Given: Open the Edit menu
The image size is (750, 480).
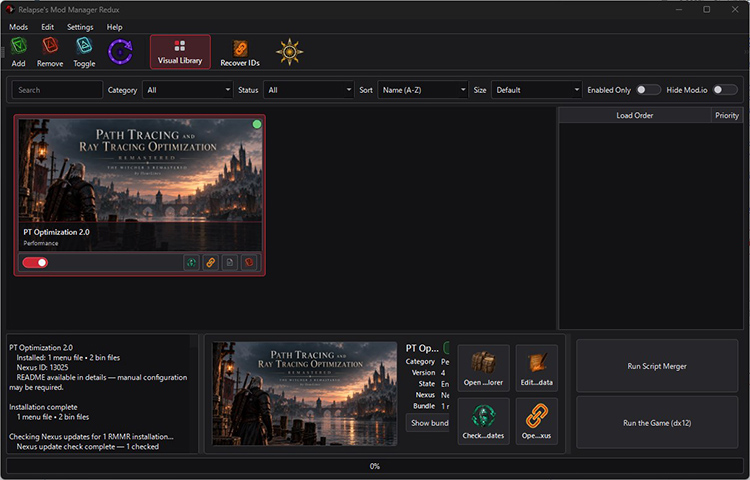Looking at the screenshot, I should (x=47, y=27).
